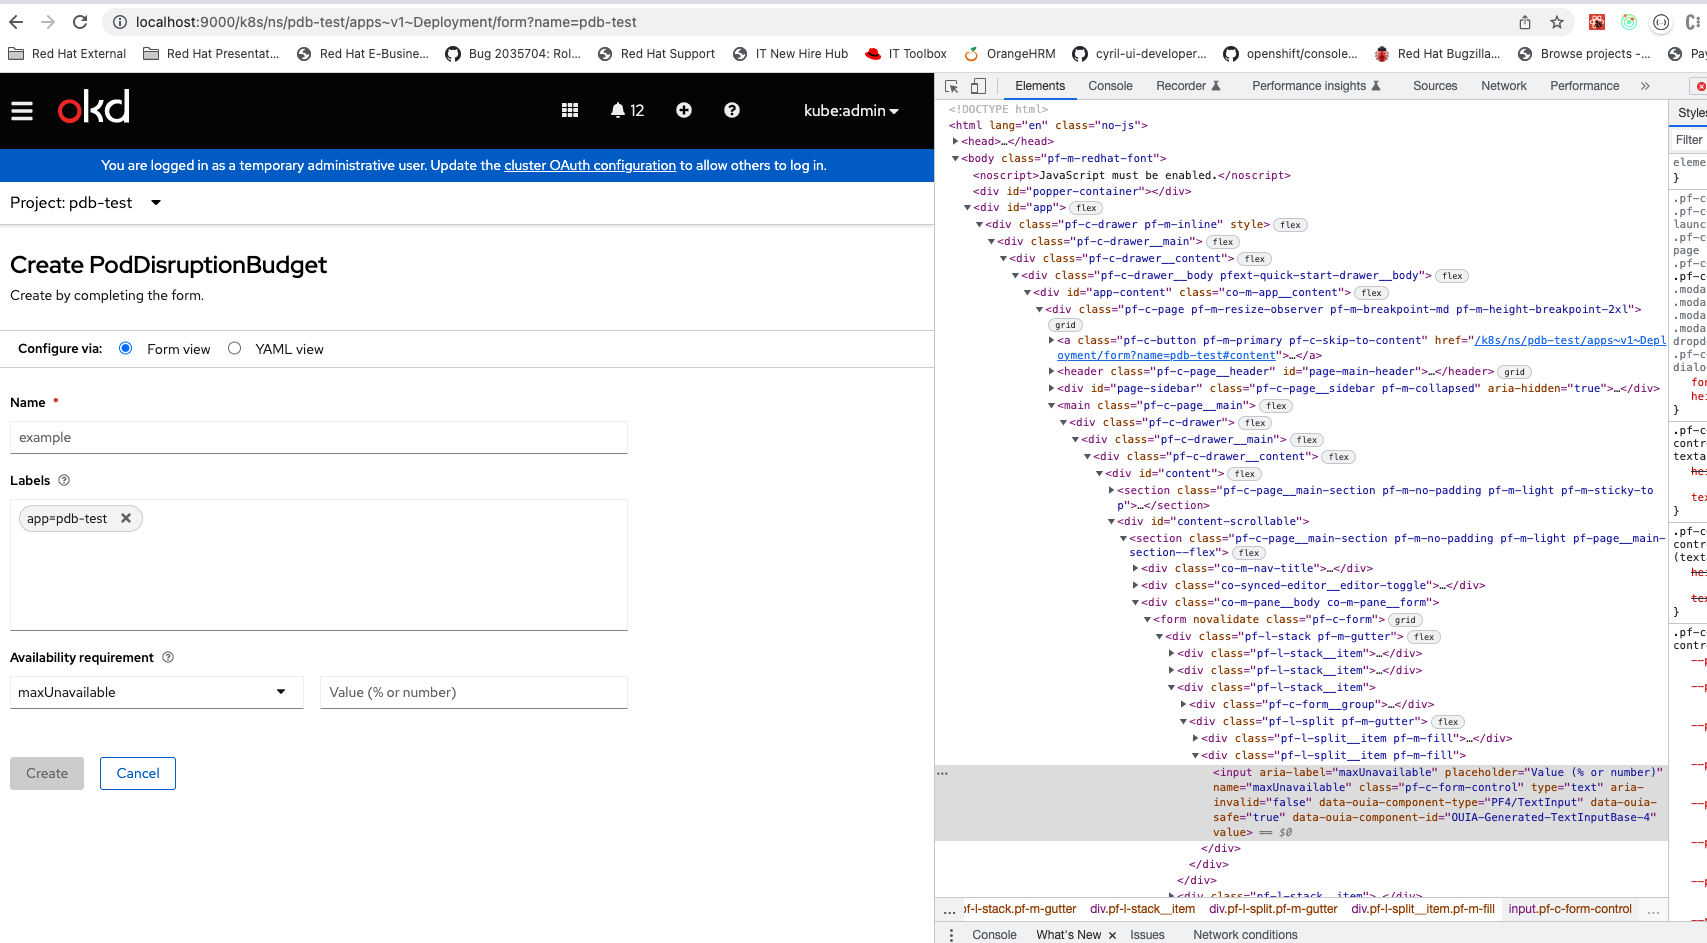Select the Form view radio button

click(126, 349)
